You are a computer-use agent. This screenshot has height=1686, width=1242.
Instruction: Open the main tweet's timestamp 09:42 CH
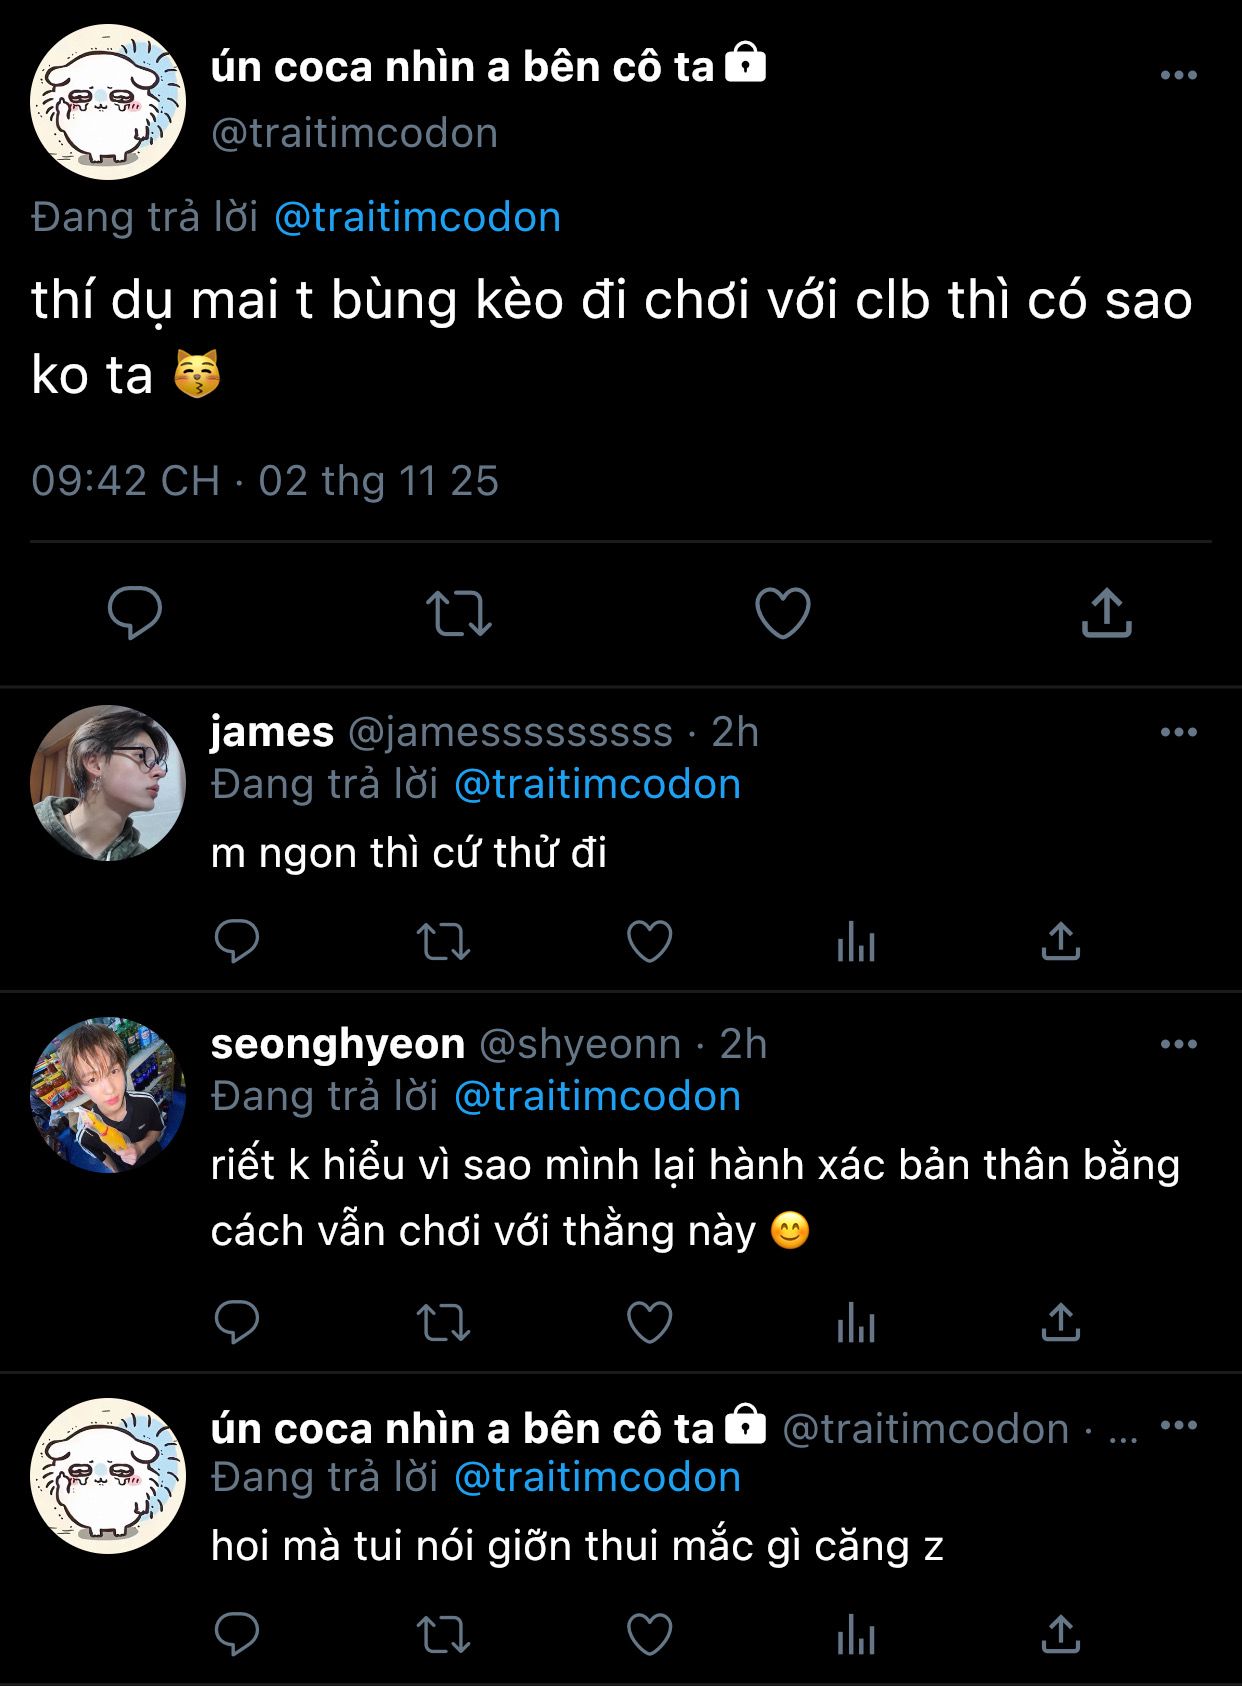coord(125,481)
